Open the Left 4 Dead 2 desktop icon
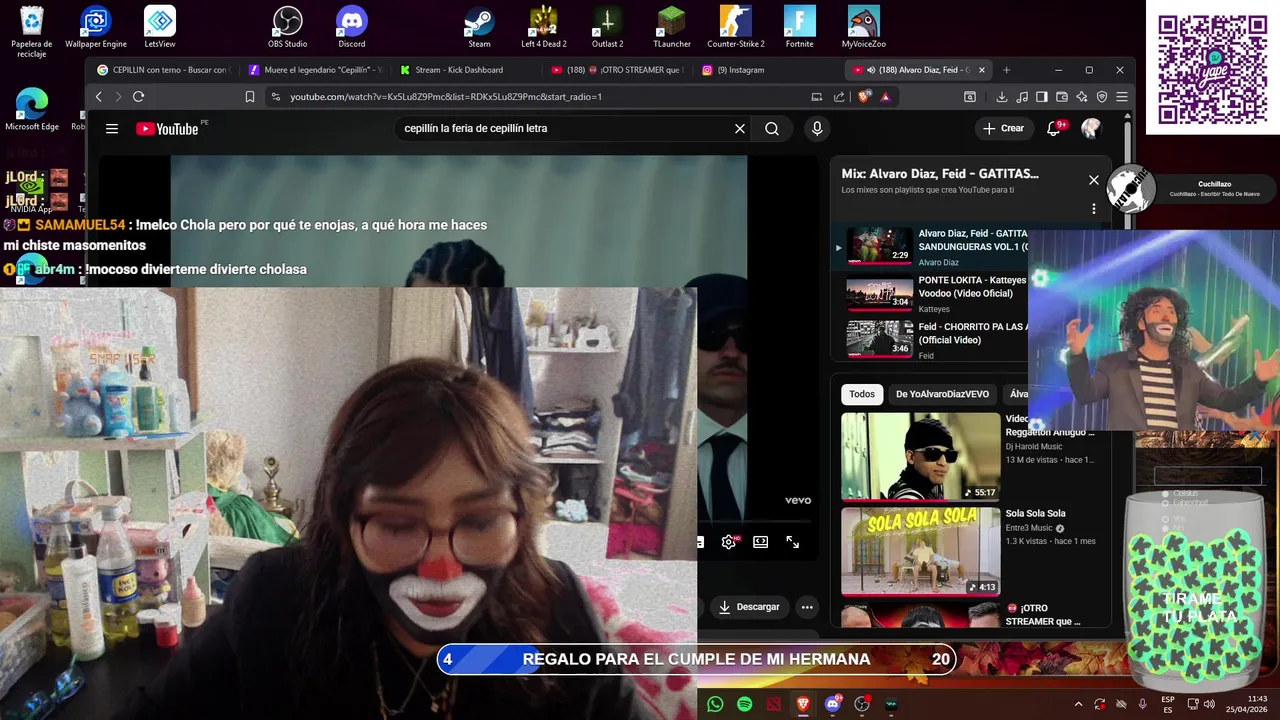The image size is (1280, 720). 544,27
